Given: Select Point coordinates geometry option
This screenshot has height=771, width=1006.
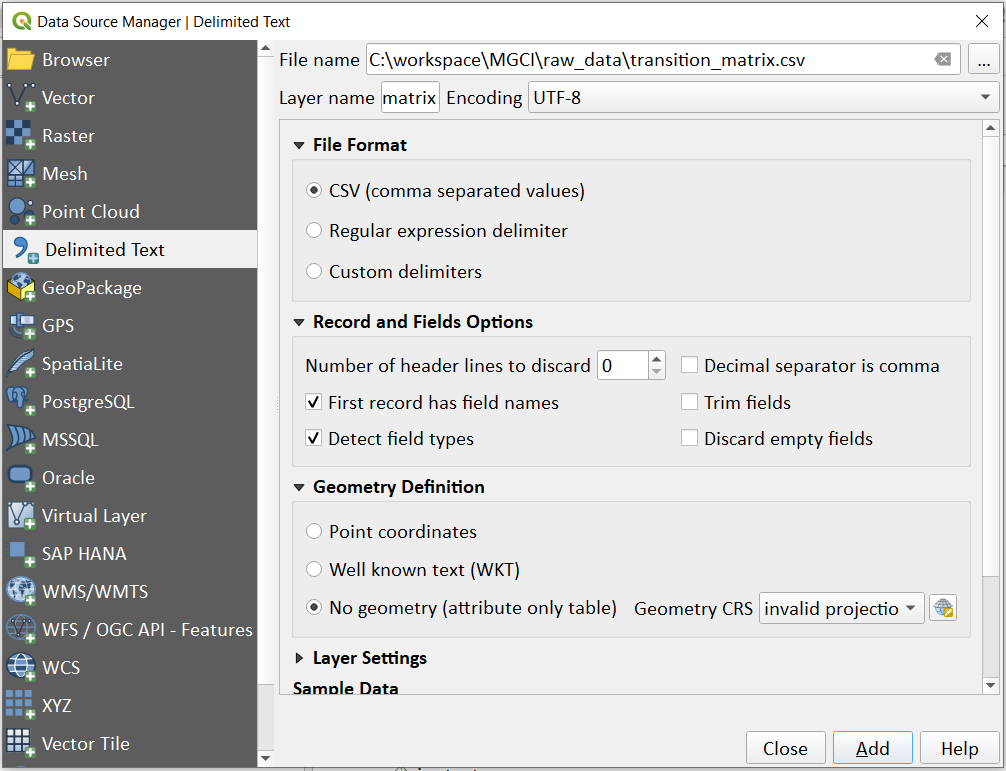Looking at the screenshot, I should [x=314, y=531].
